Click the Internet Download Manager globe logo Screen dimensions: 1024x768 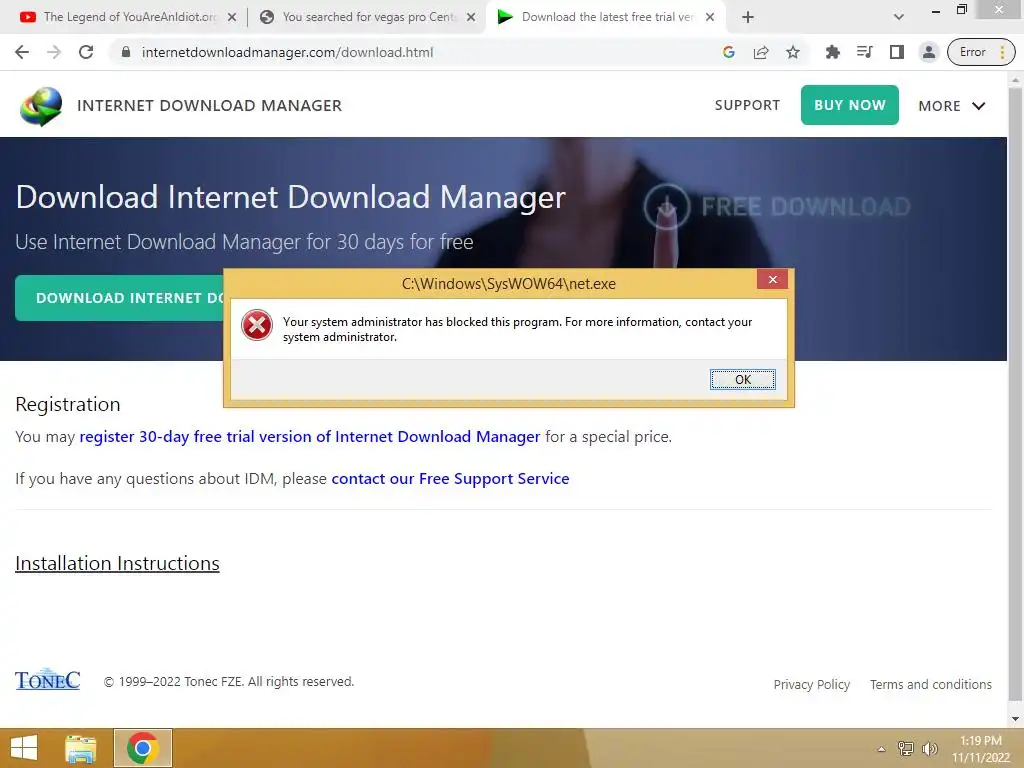(41, 106)
